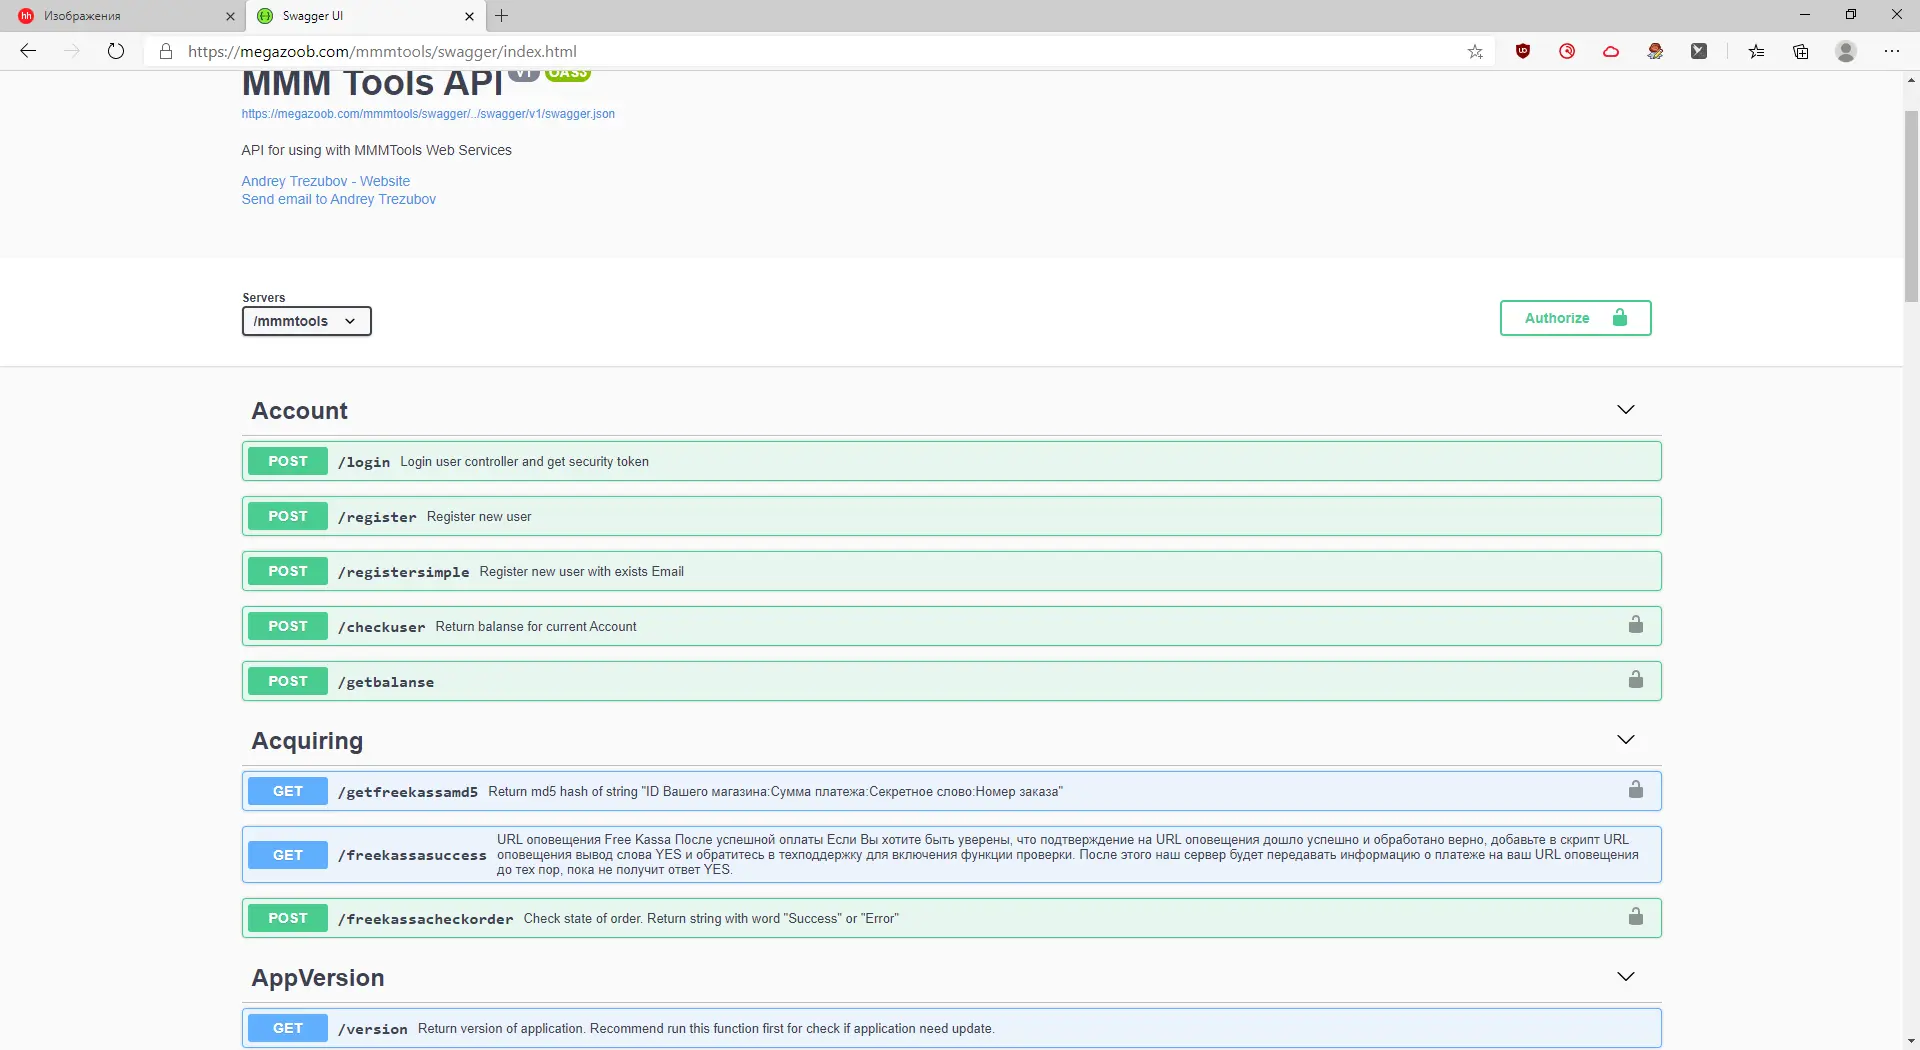This screenshot has width=1920, height=1050.
Task: Go back to the previous page
Action: tap(28, 51)
